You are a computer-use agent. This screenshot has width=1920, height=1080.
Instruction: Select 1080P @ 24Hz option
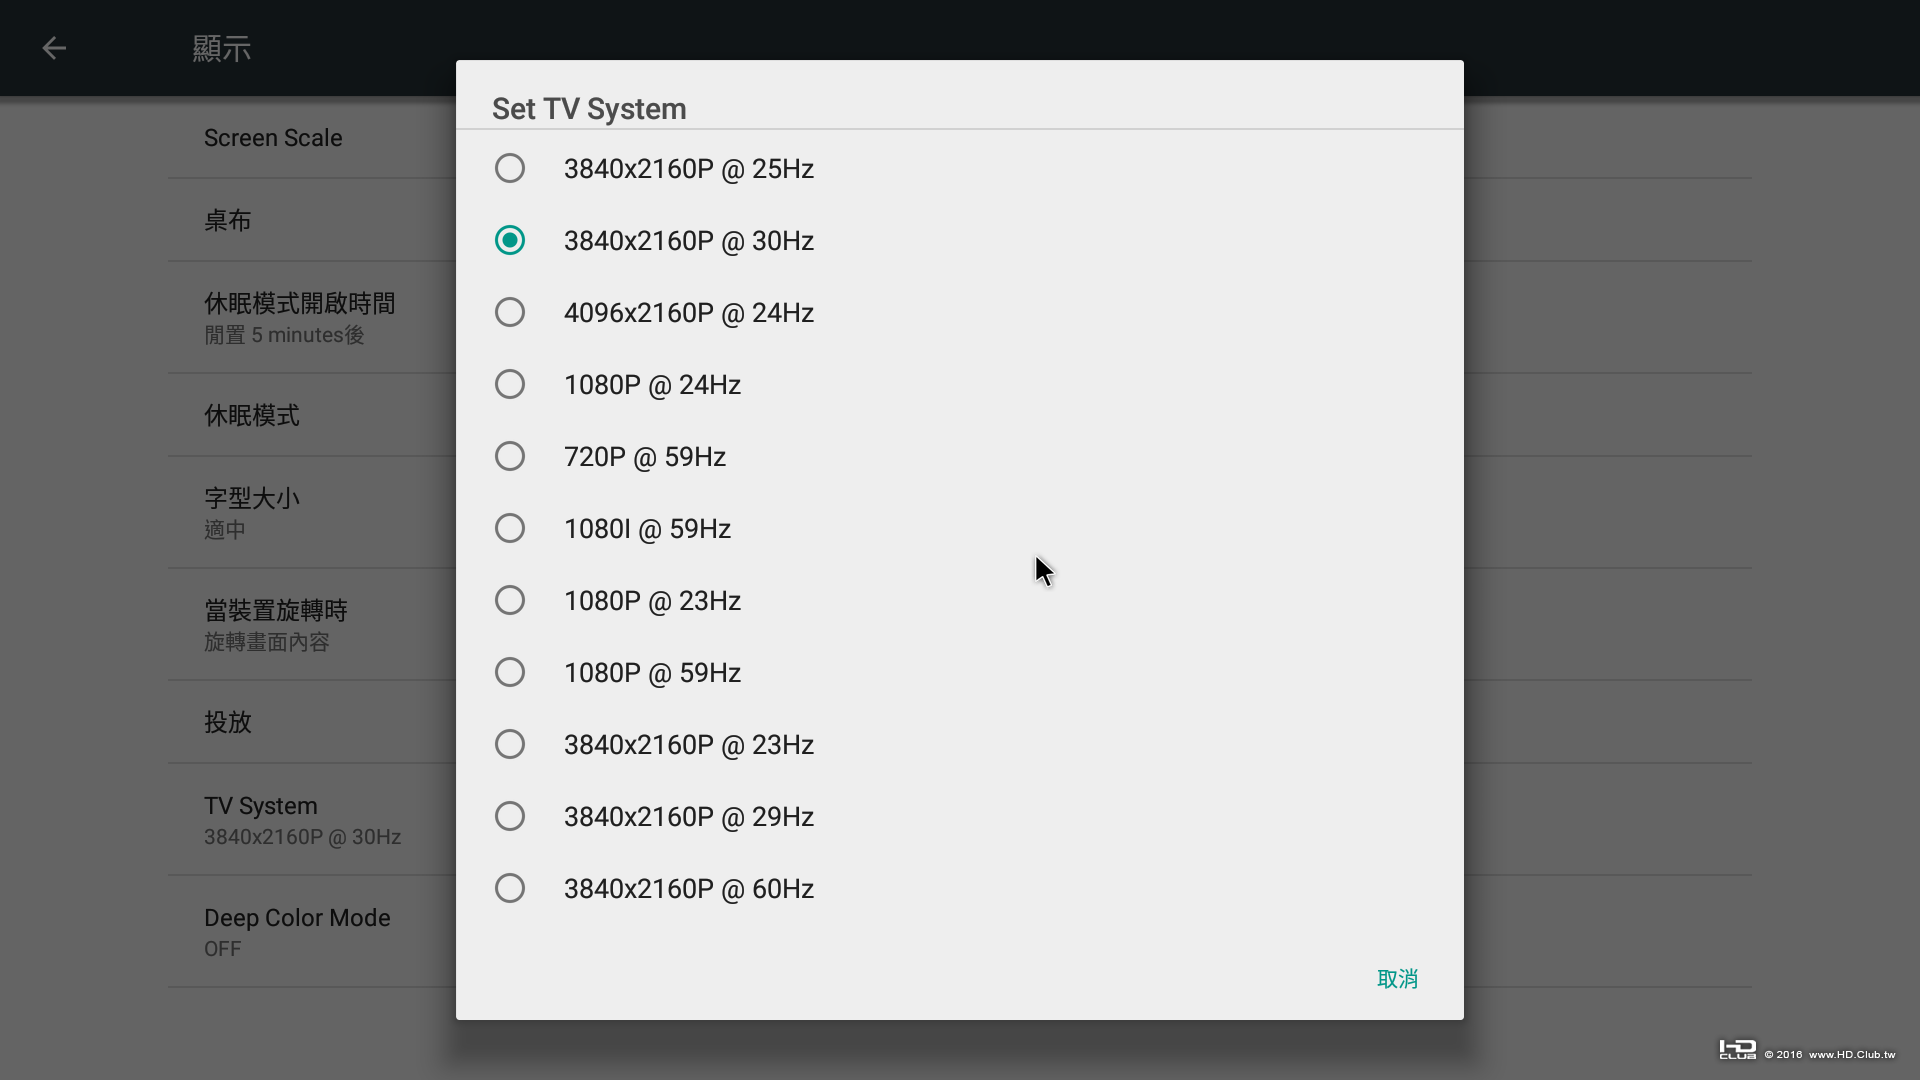tap(510, 384)
